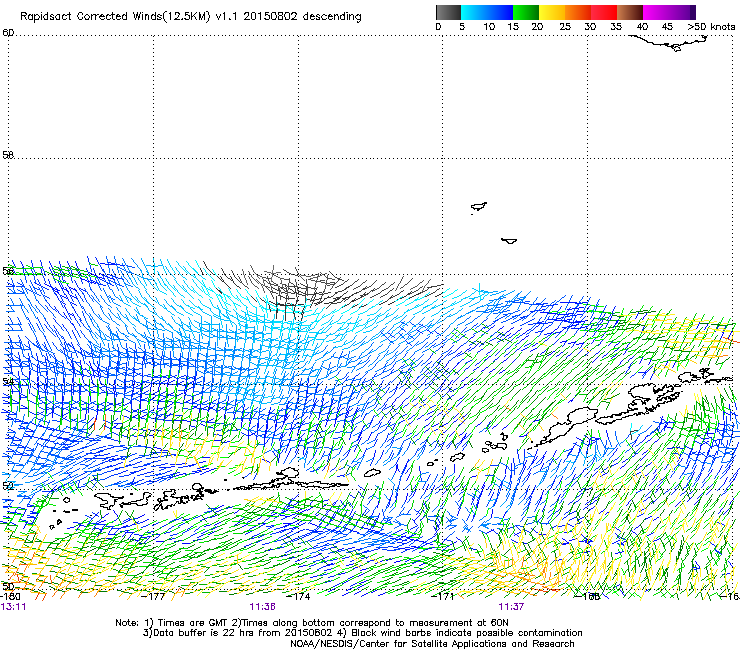This screenshot has height=650, width=740.
Task: Click the 'NOAA/NESDIS/Center for Satellite Applications' credit line
Action: [x=432, y=644]
